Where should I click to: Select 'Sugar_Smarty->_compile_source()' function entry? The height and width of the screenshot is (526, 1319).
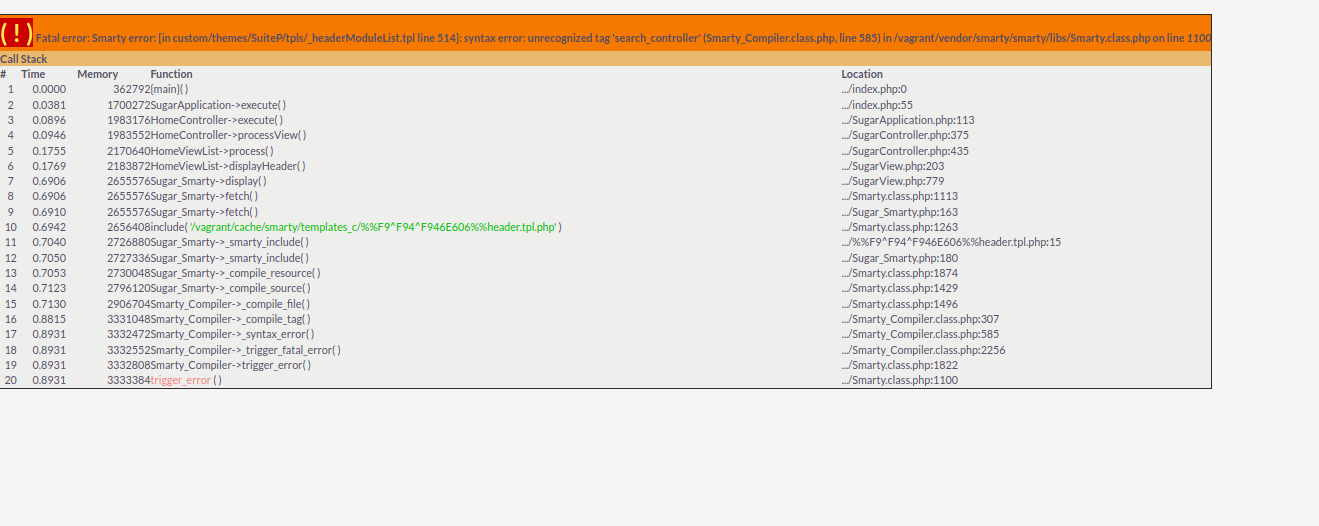(230, 288)
